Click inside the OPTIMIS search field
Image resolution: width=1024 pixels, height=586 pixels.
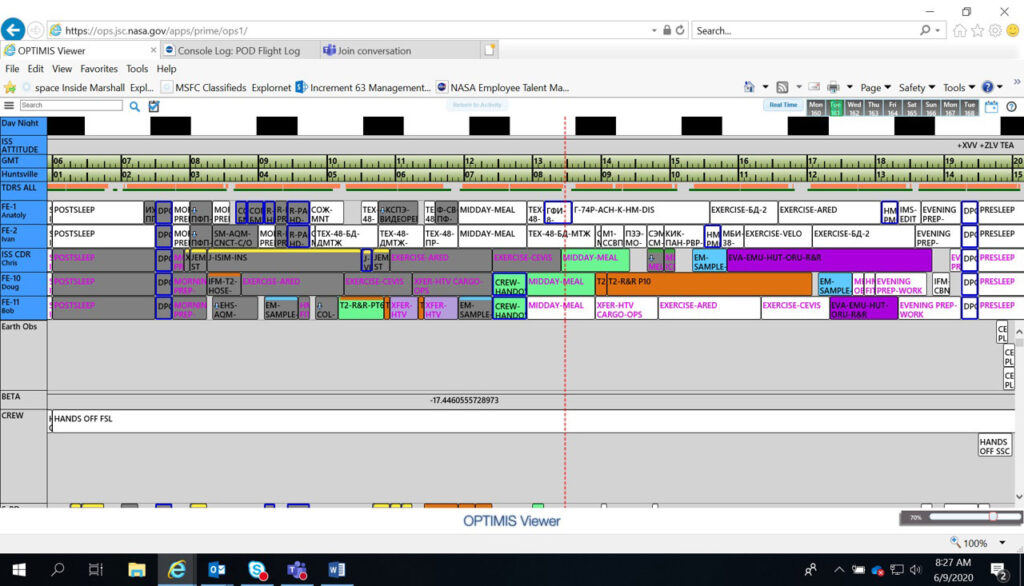70,105
